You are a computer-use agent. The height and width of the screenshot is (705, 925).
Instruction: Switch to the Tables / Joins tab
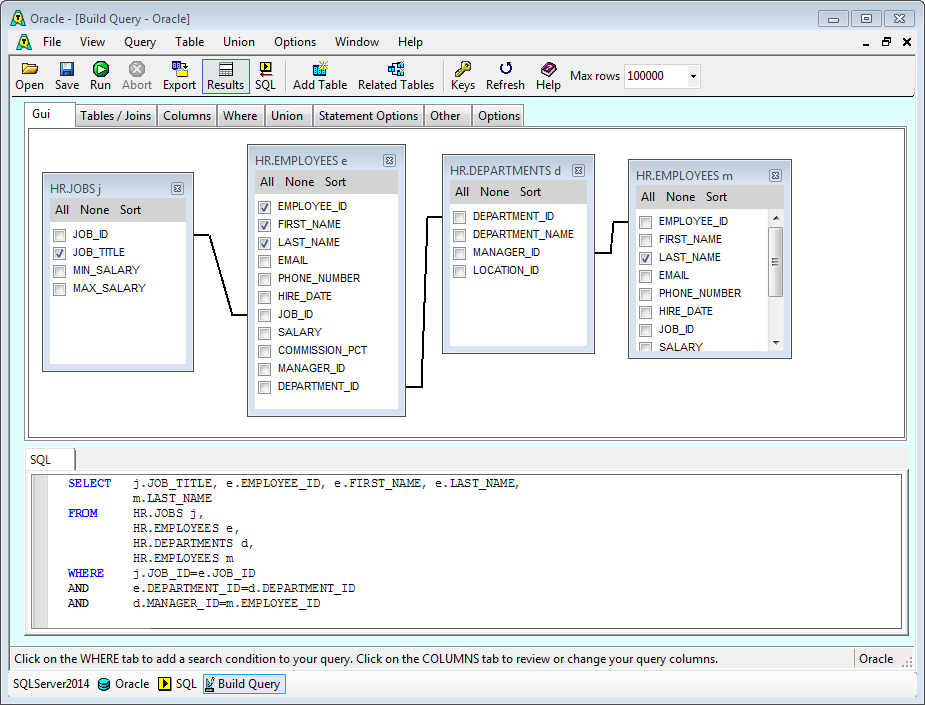116,116
